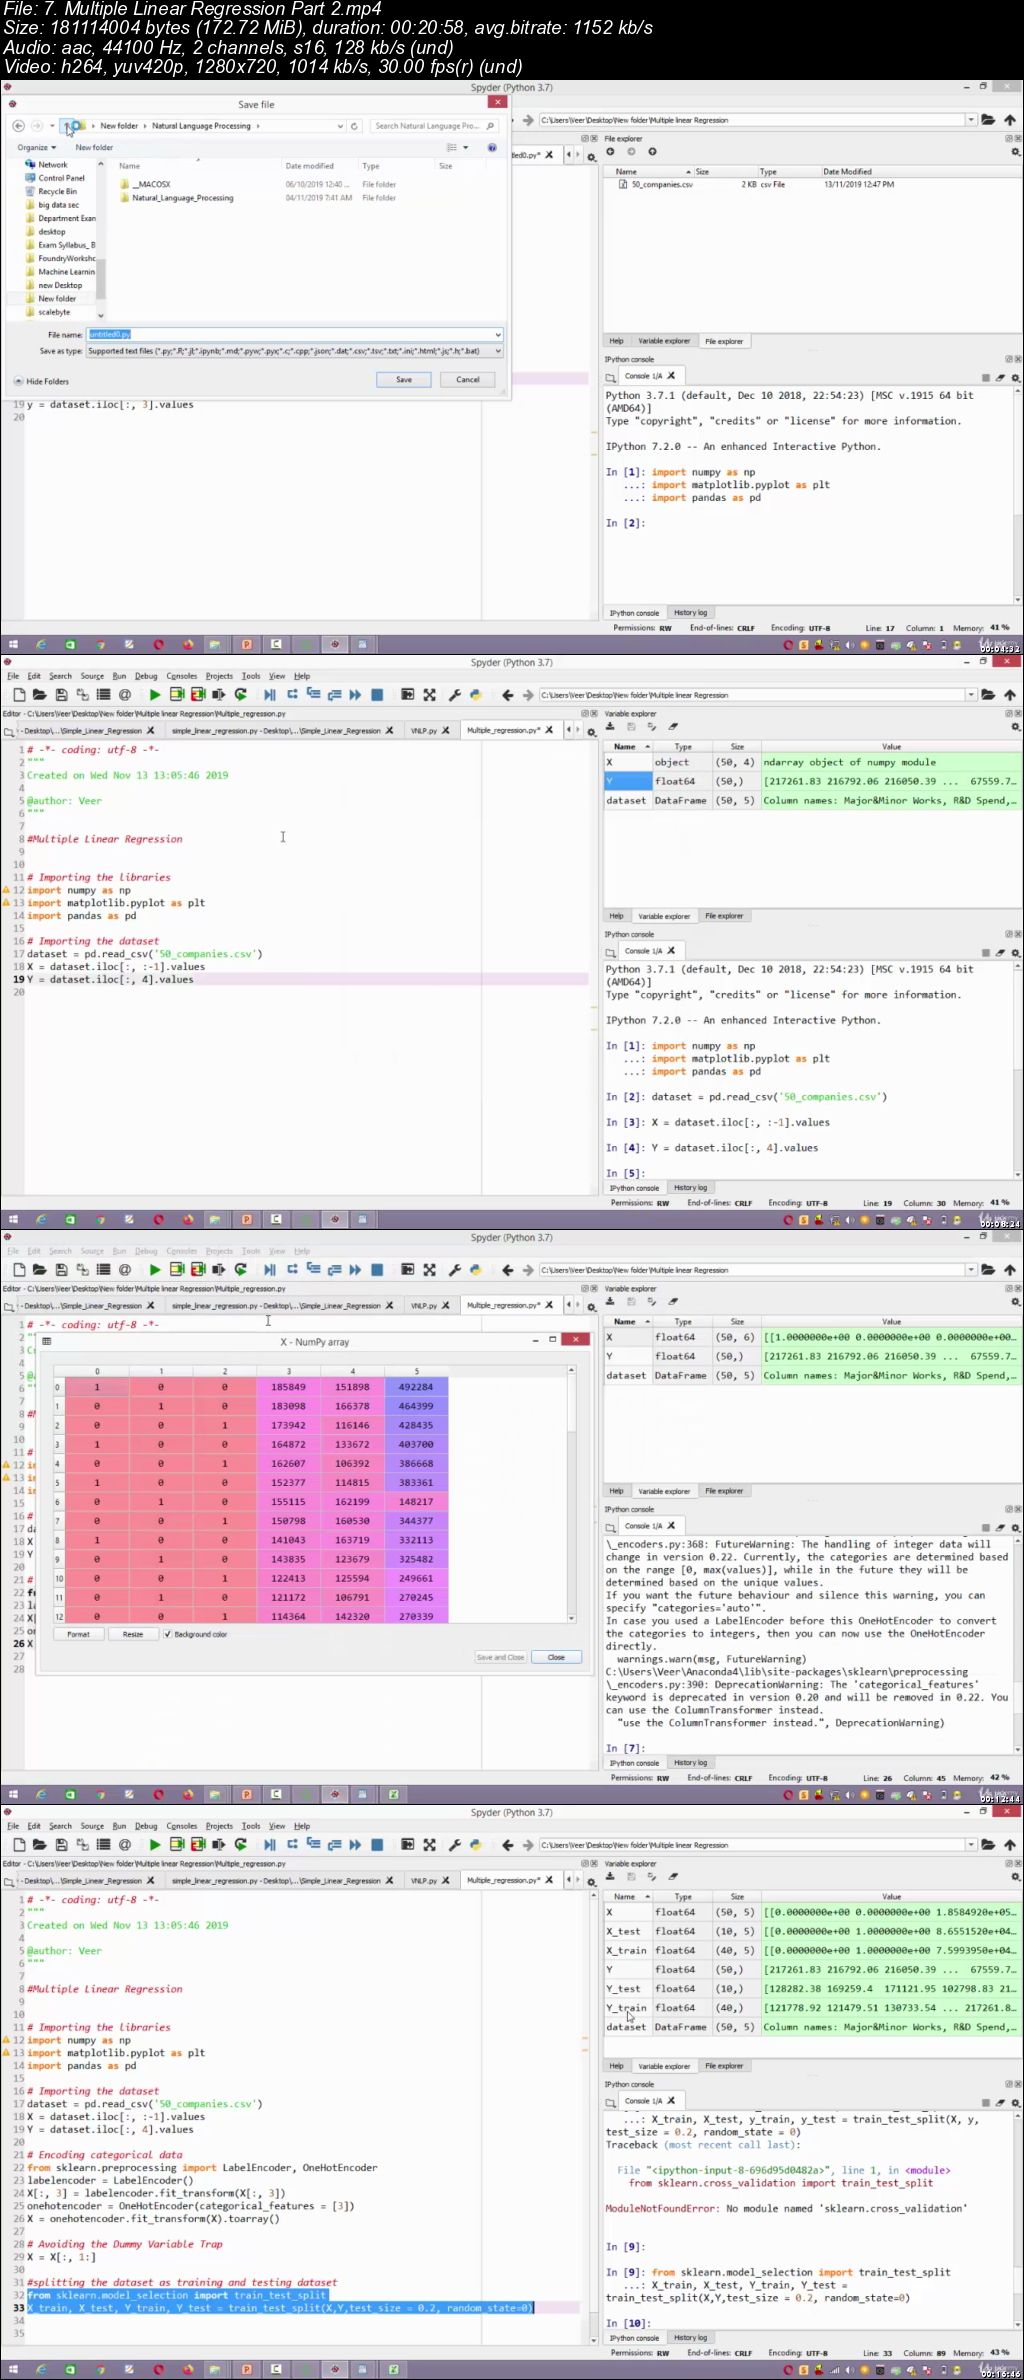This screenshot has height=2380, width=1024.
Task: Toggle the Background color checkbox in NumPy array viewer
Action: [167, 1634]
